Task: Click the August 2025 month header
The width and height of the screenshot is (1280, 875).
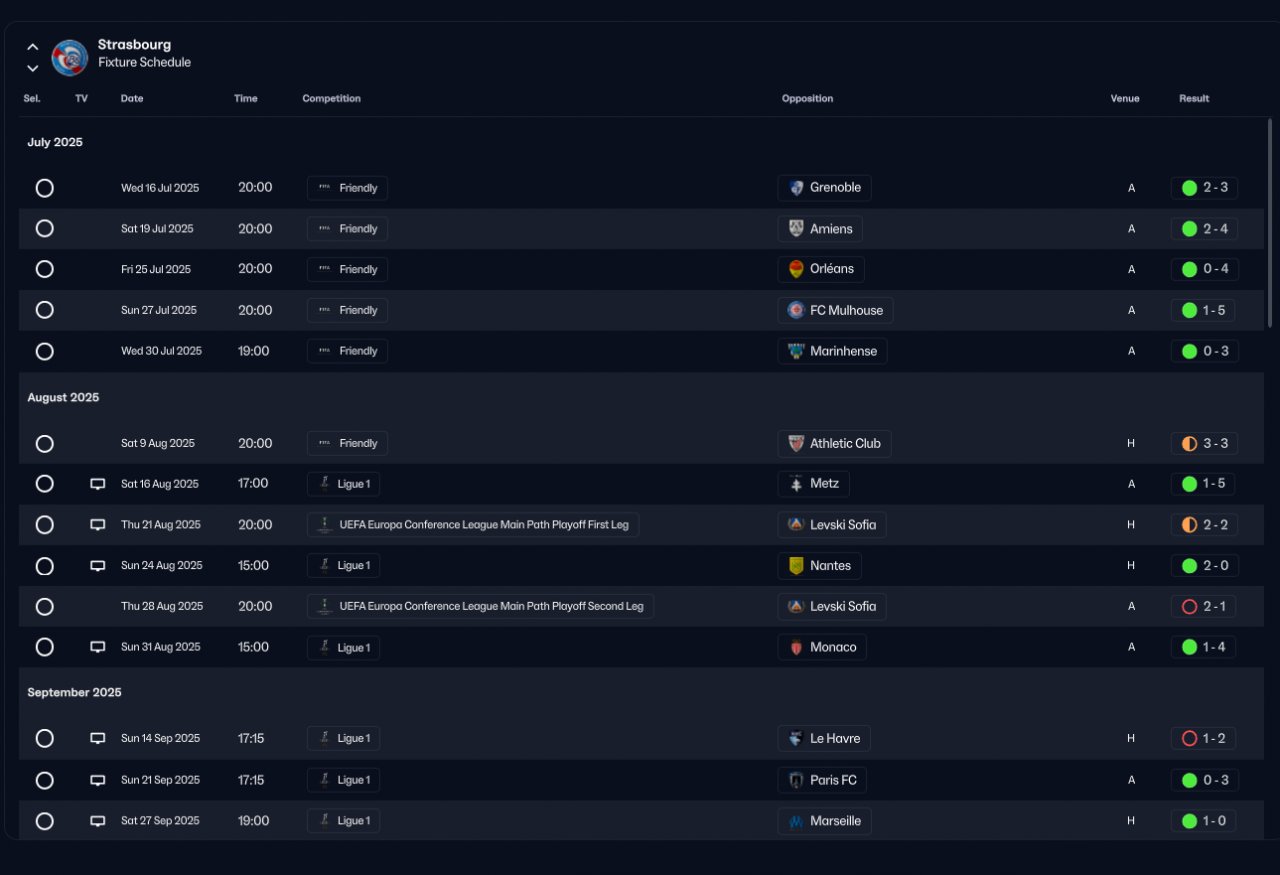Action: tap(63, 397)
